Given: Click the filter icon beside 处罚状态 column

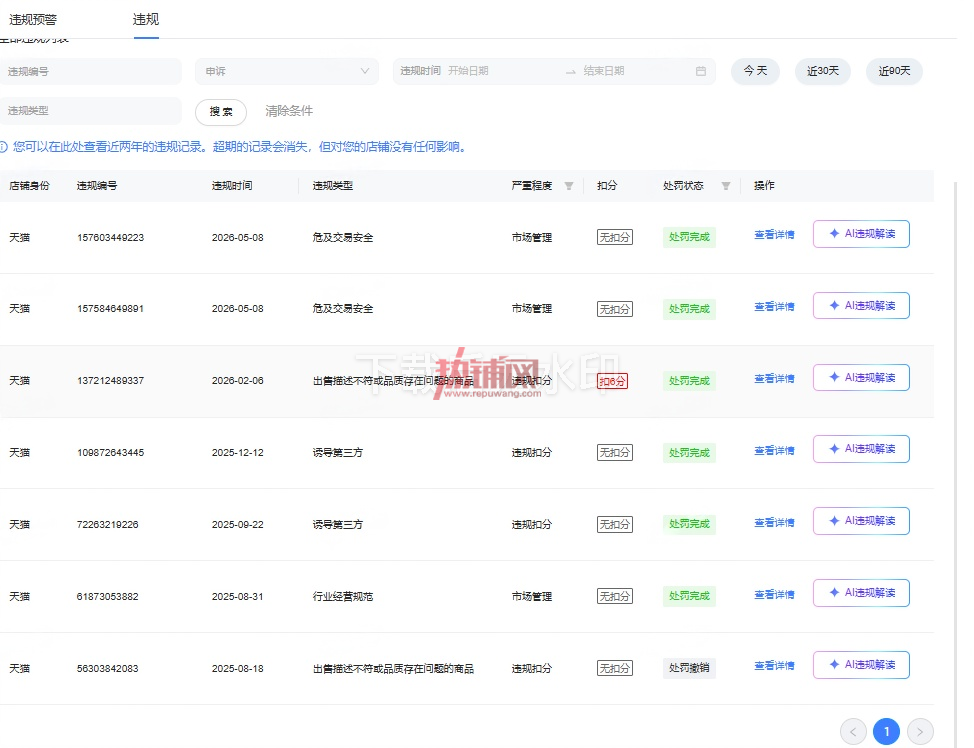Looking at the screenshot, I should pos(726,186).
